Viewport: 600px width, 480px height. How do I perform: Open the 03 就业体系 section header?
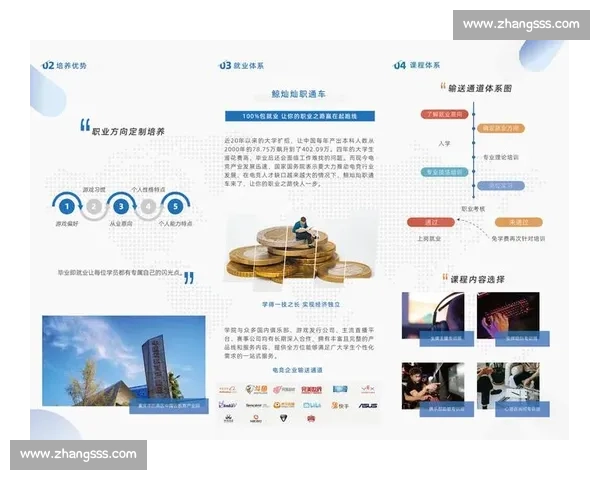pos(242,65)
